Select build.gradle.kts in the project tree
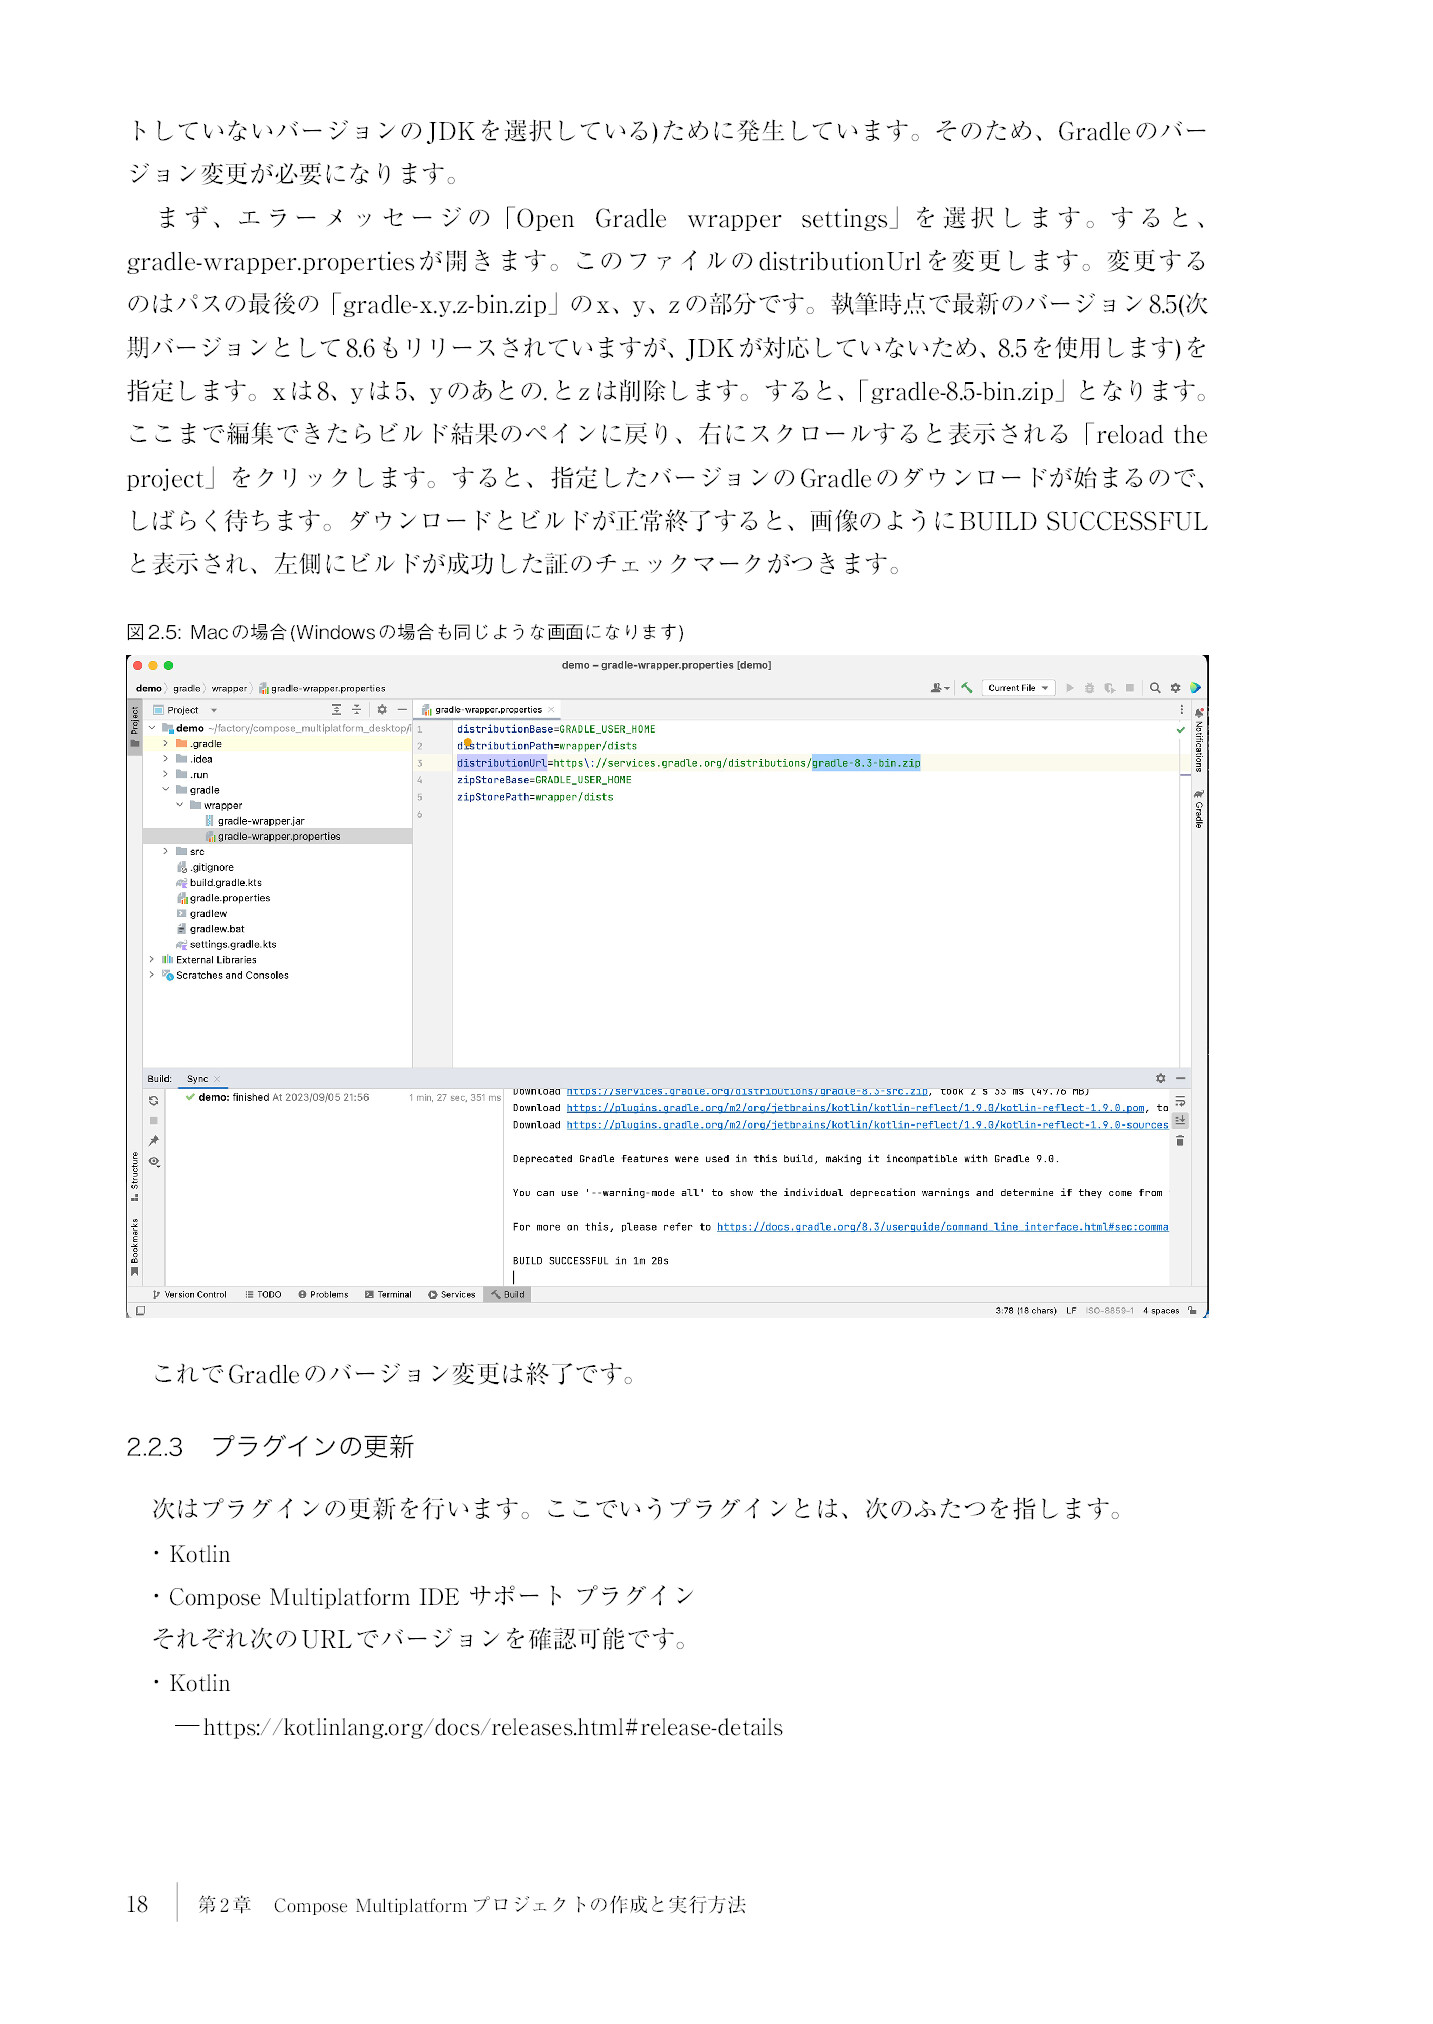Viewport: 1433px width, 2024px height. tap(225, 883)
